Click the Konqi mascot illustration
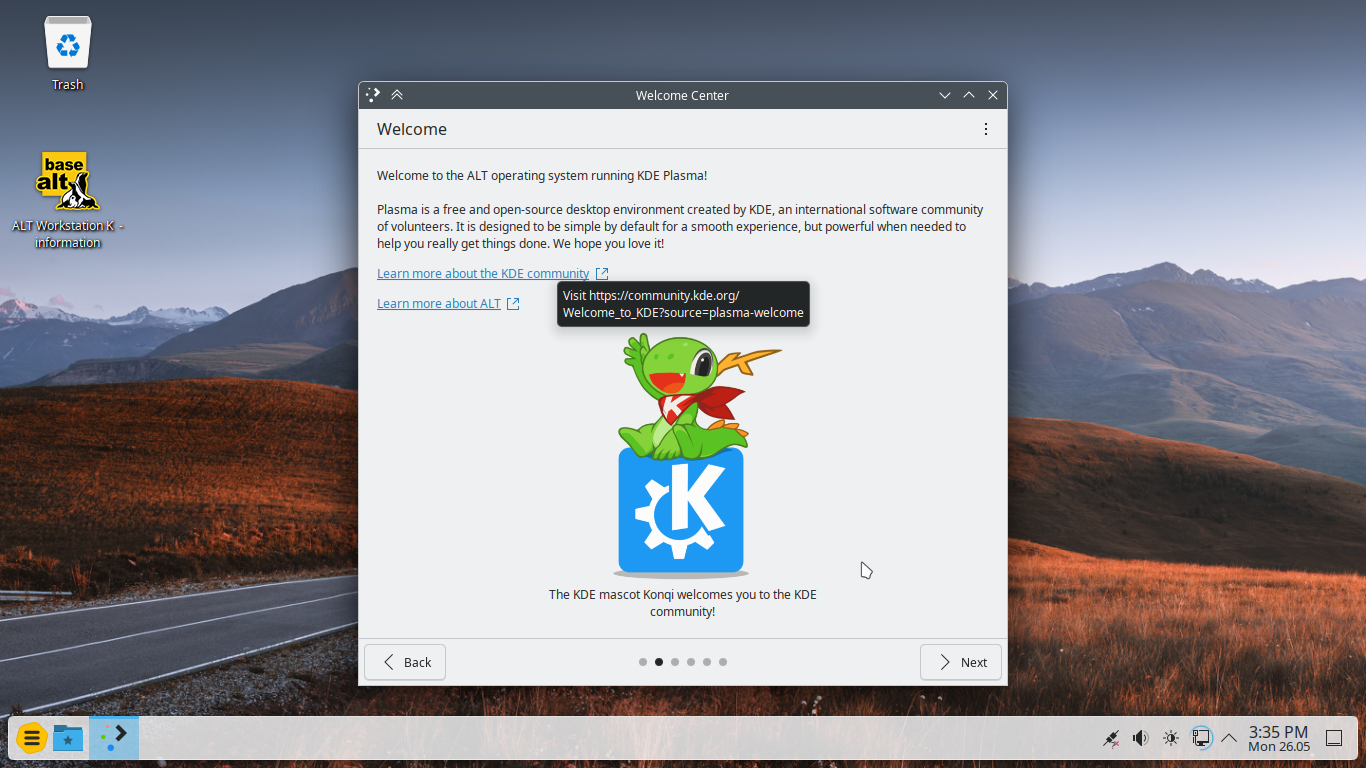Viewport: 1366px width, 768px height. click(x=681, y=455)
